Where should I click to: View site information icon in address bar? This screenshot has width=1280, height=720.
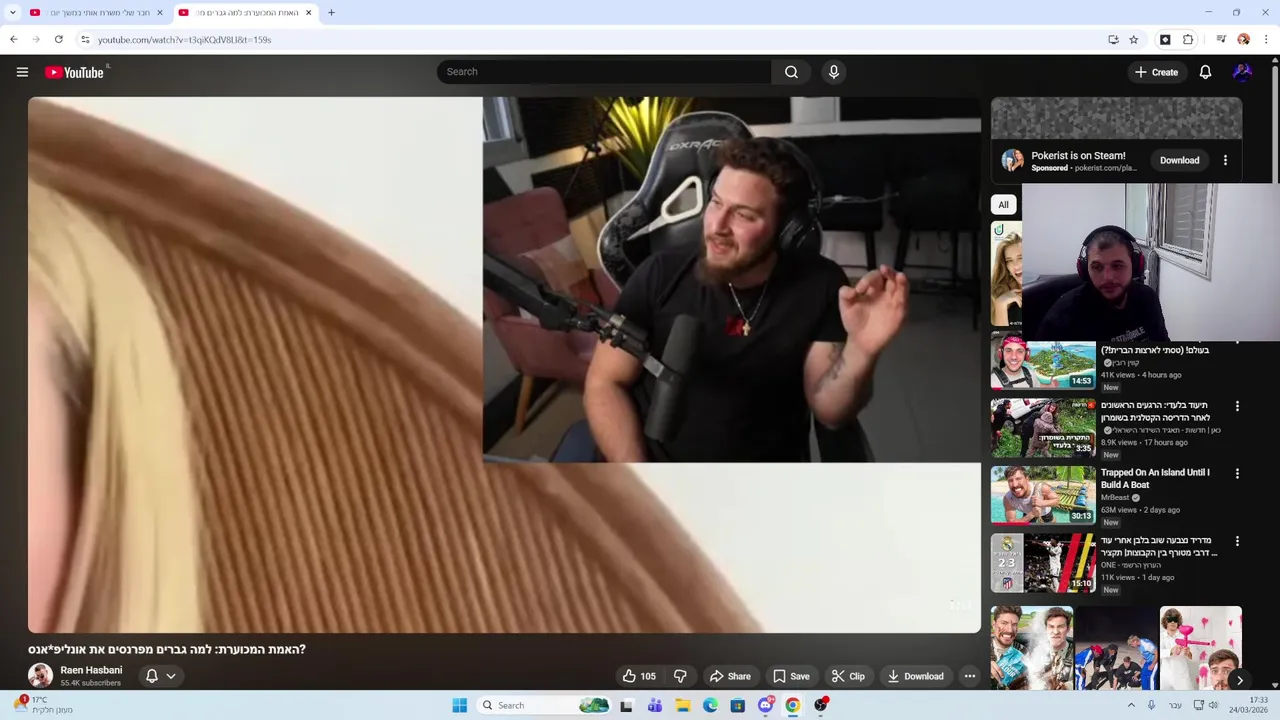85,40
